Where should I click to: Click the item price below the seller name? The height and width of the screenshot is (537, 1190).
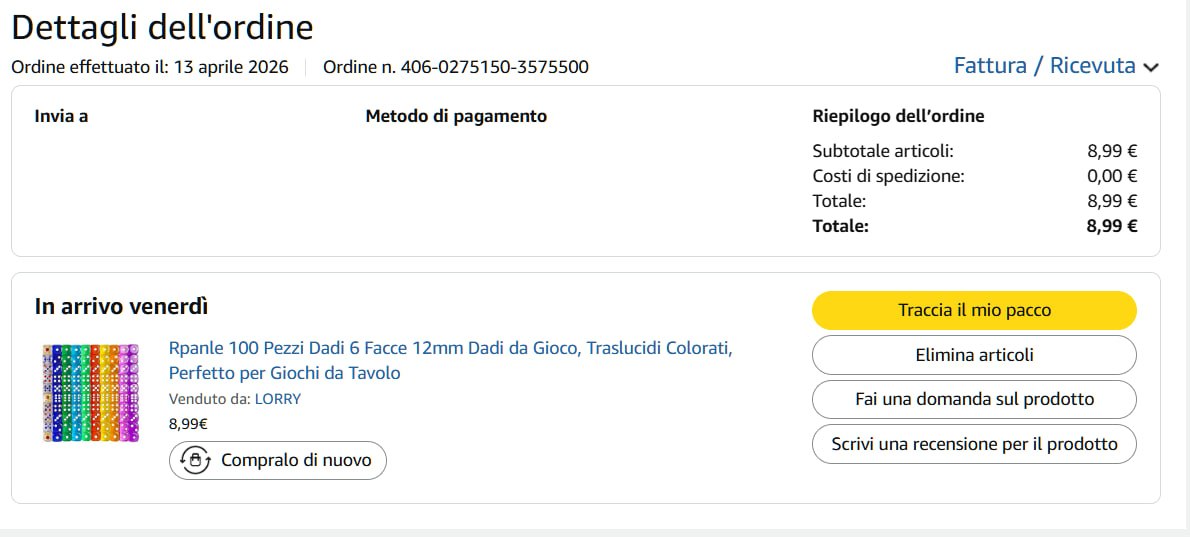(188, 423)
